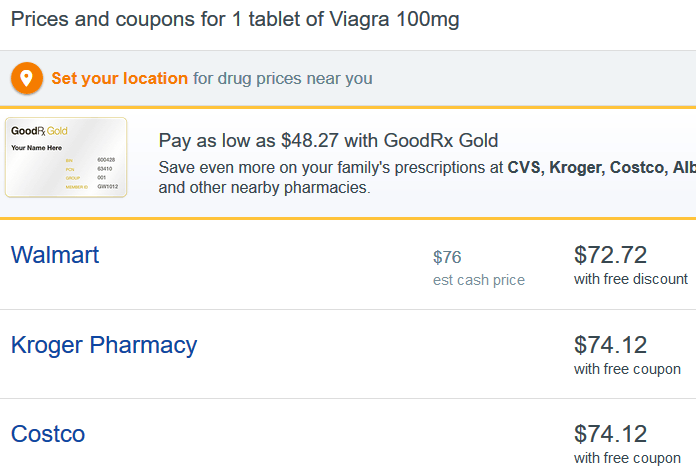Open the Walmart pharmacy link
The image size is (696, 471).
(x=55, y=255)
